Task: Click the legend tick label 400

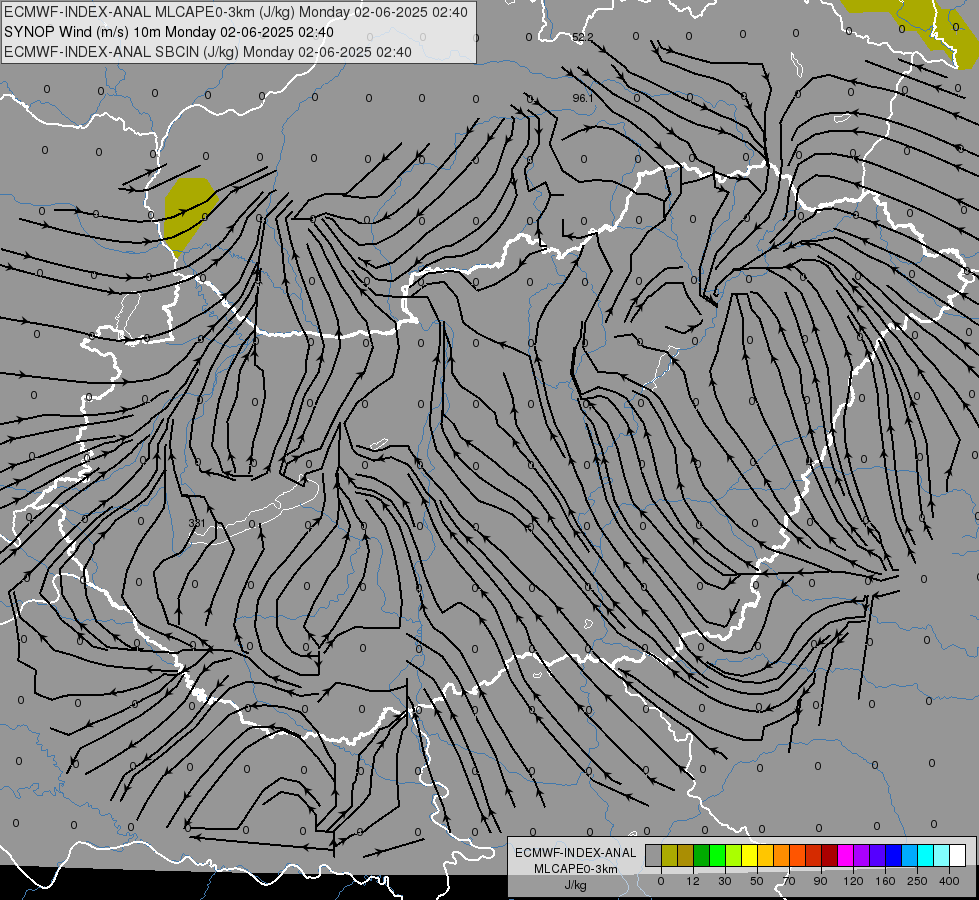Action: click(x=949, y=881)
